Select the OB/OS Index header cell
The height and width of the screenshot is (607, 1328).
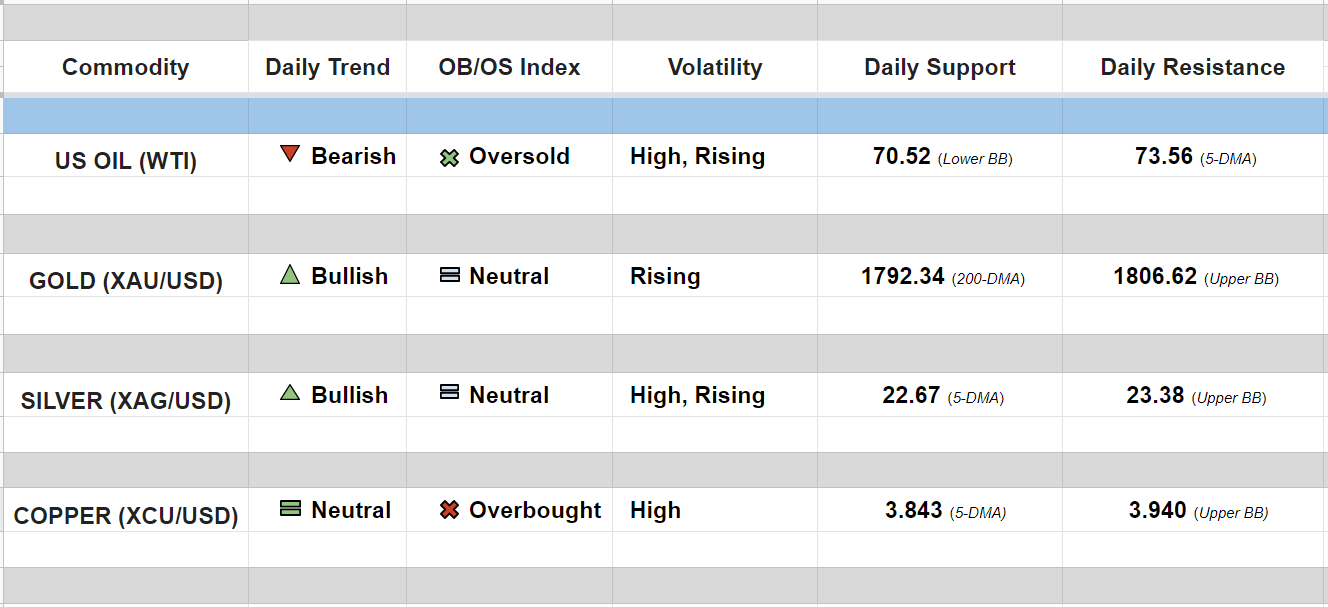pos(509,67)
